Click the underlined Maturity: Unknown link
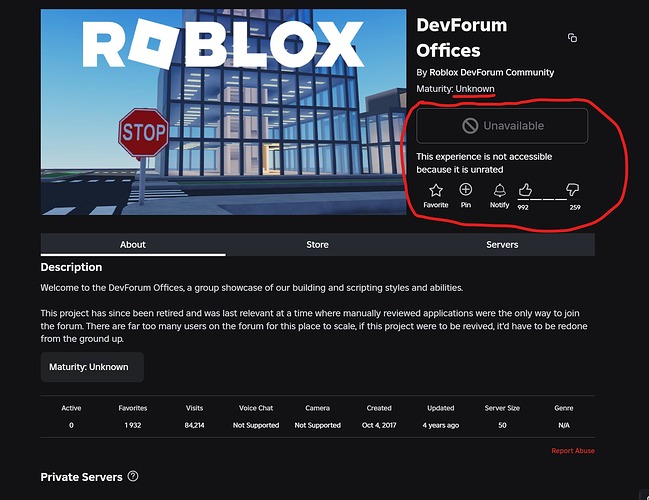Image resolution: width=649 pixels, height=500 pixels. (475, 89)
